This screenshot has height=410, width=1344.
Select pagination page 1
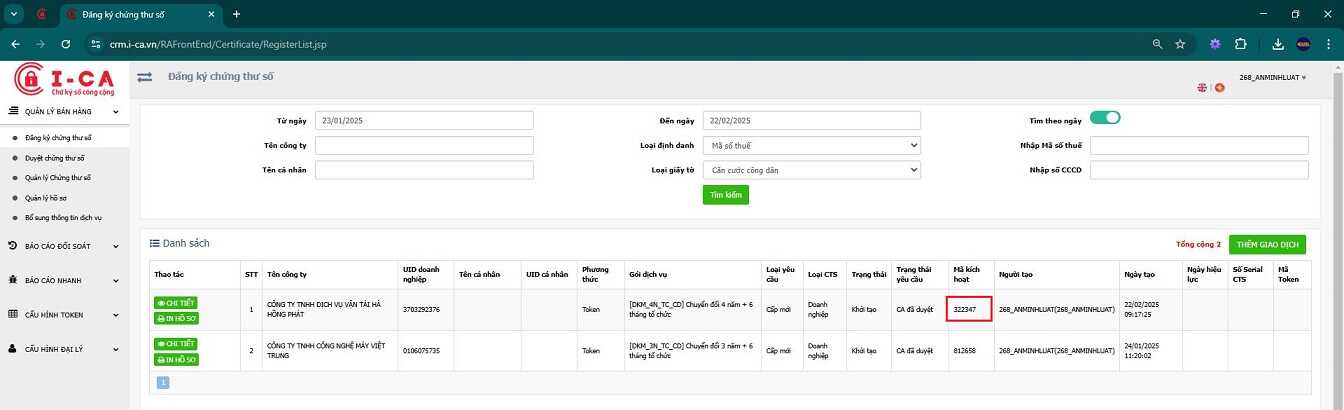(x=163, y=382)
